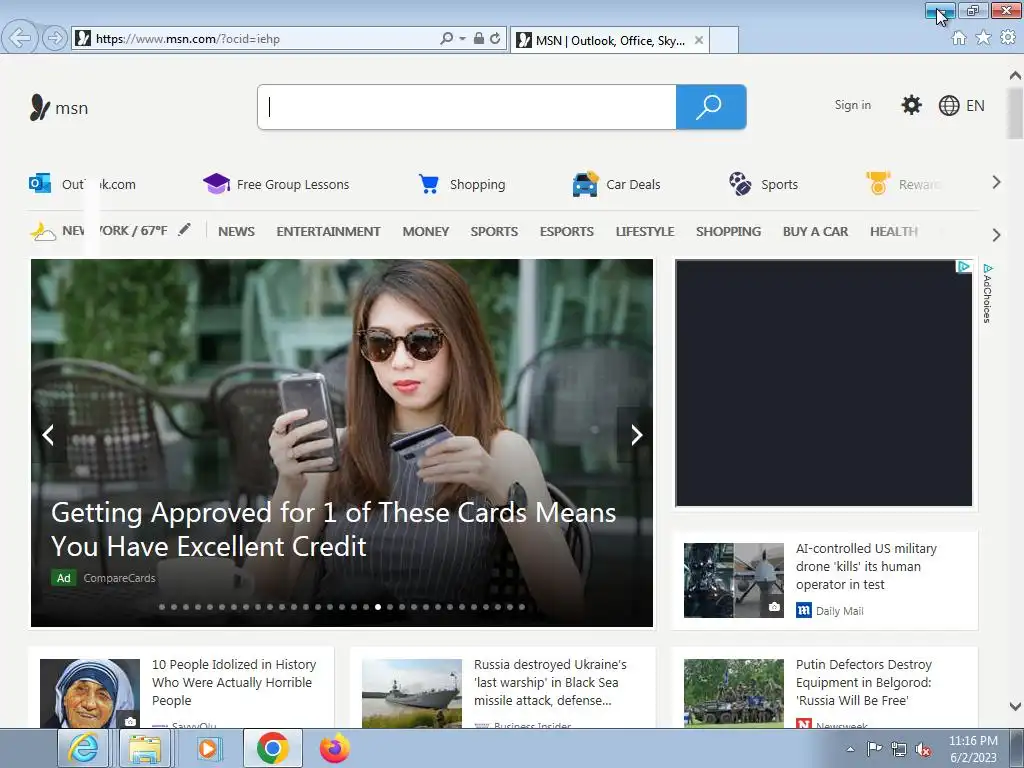Click the browser Home icon

(x=959, y=38)
